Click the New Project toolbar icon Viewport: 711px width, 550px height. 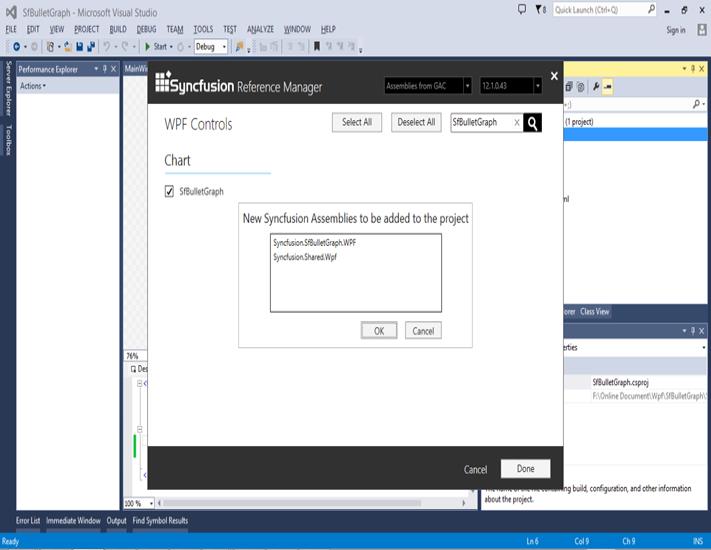tap(50, 46)
